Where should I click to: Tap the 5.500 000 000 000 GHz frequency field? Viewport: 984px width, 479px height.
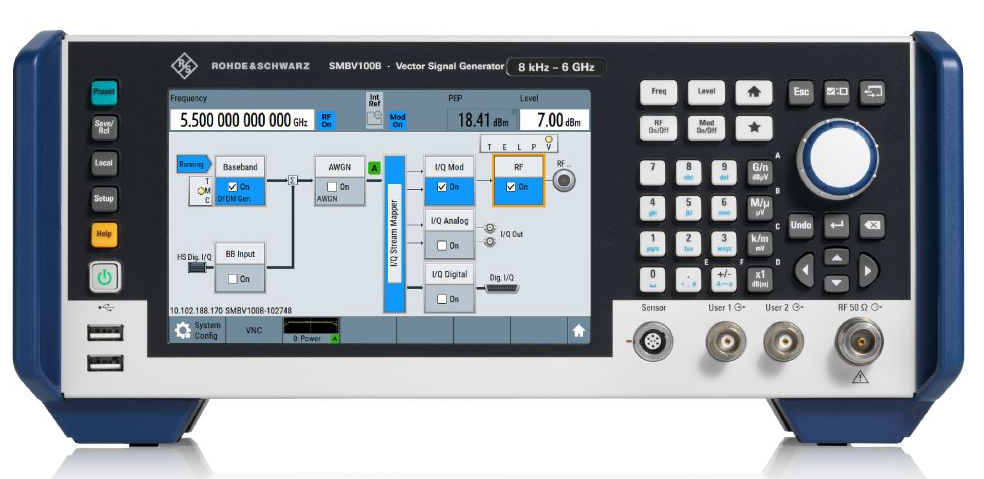tap(242, 121)
